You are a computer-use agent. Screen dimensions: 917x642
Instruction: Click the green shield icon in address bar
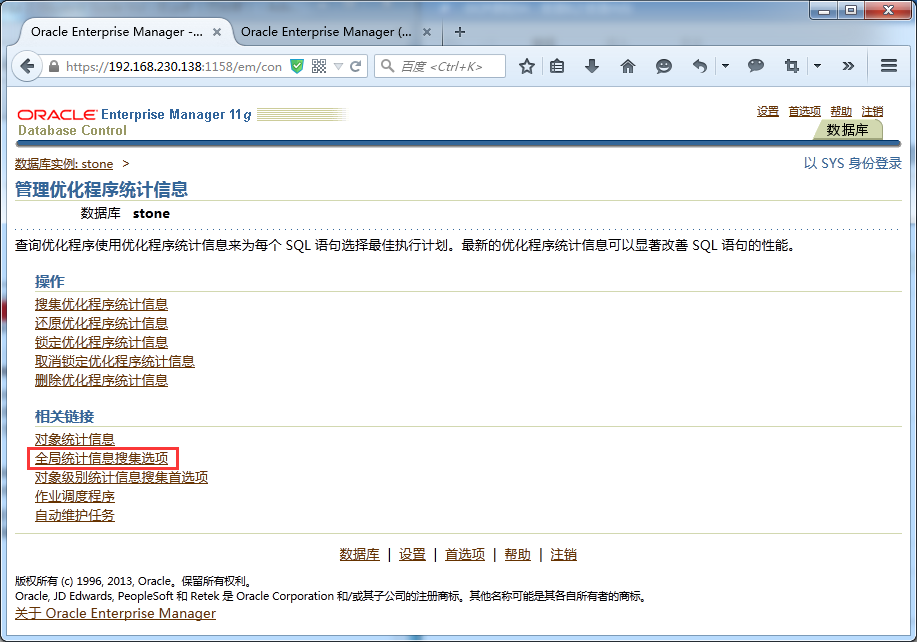(297, 67)
